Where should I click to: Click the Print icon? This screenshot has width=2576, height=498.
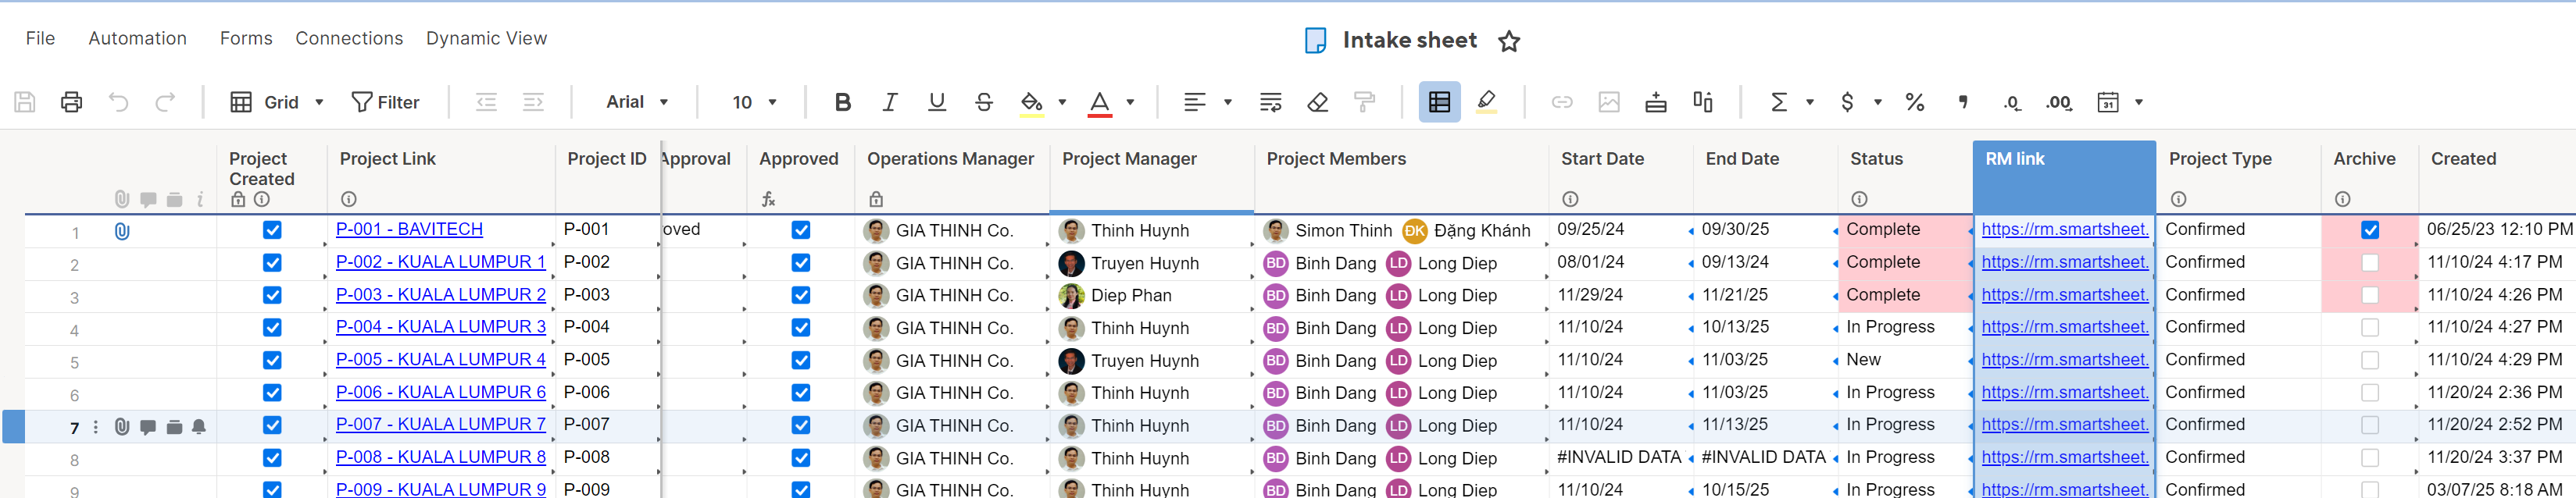[71, 102]
